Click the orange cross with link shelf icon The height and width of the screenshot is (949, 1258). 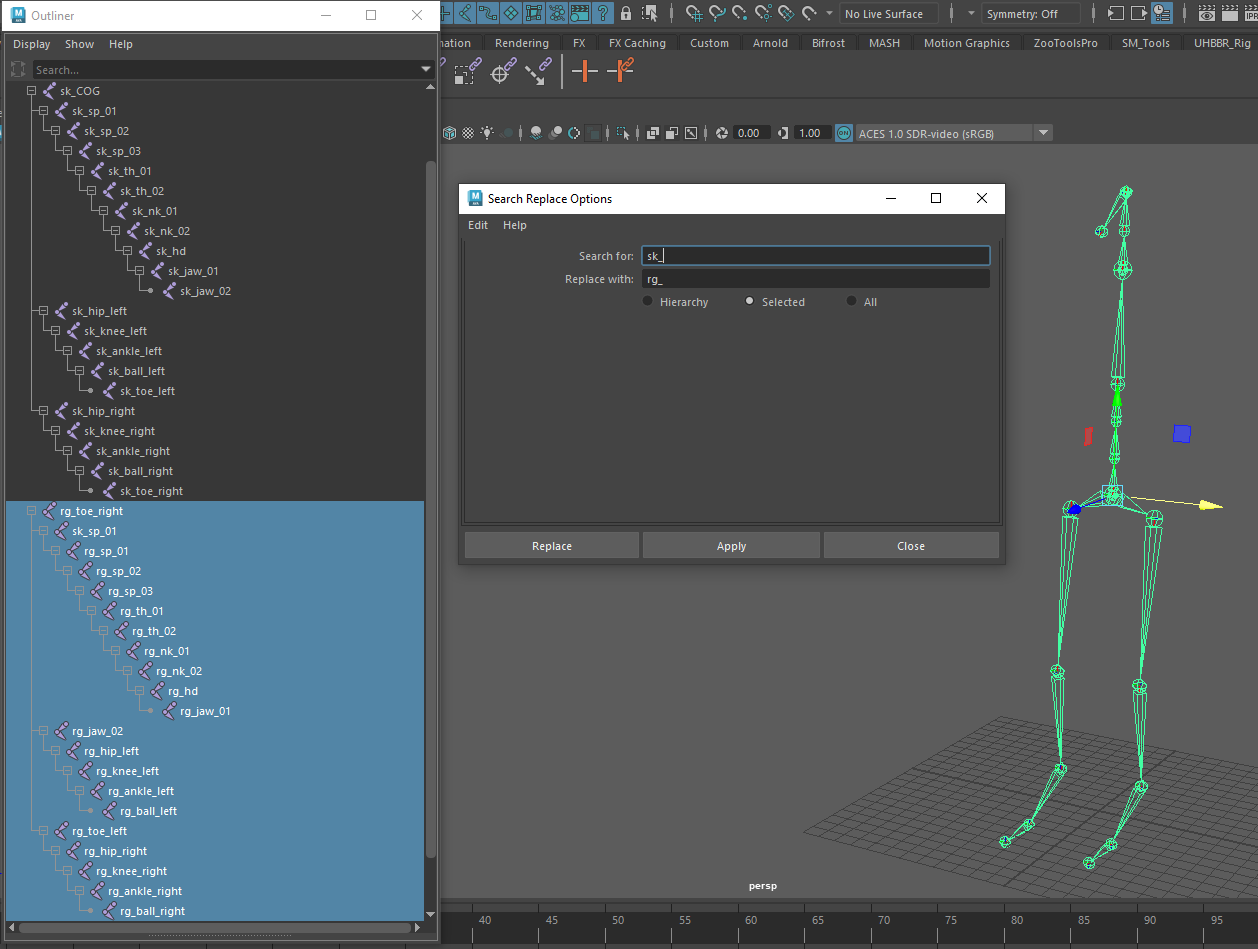click(x=621, y=70)
